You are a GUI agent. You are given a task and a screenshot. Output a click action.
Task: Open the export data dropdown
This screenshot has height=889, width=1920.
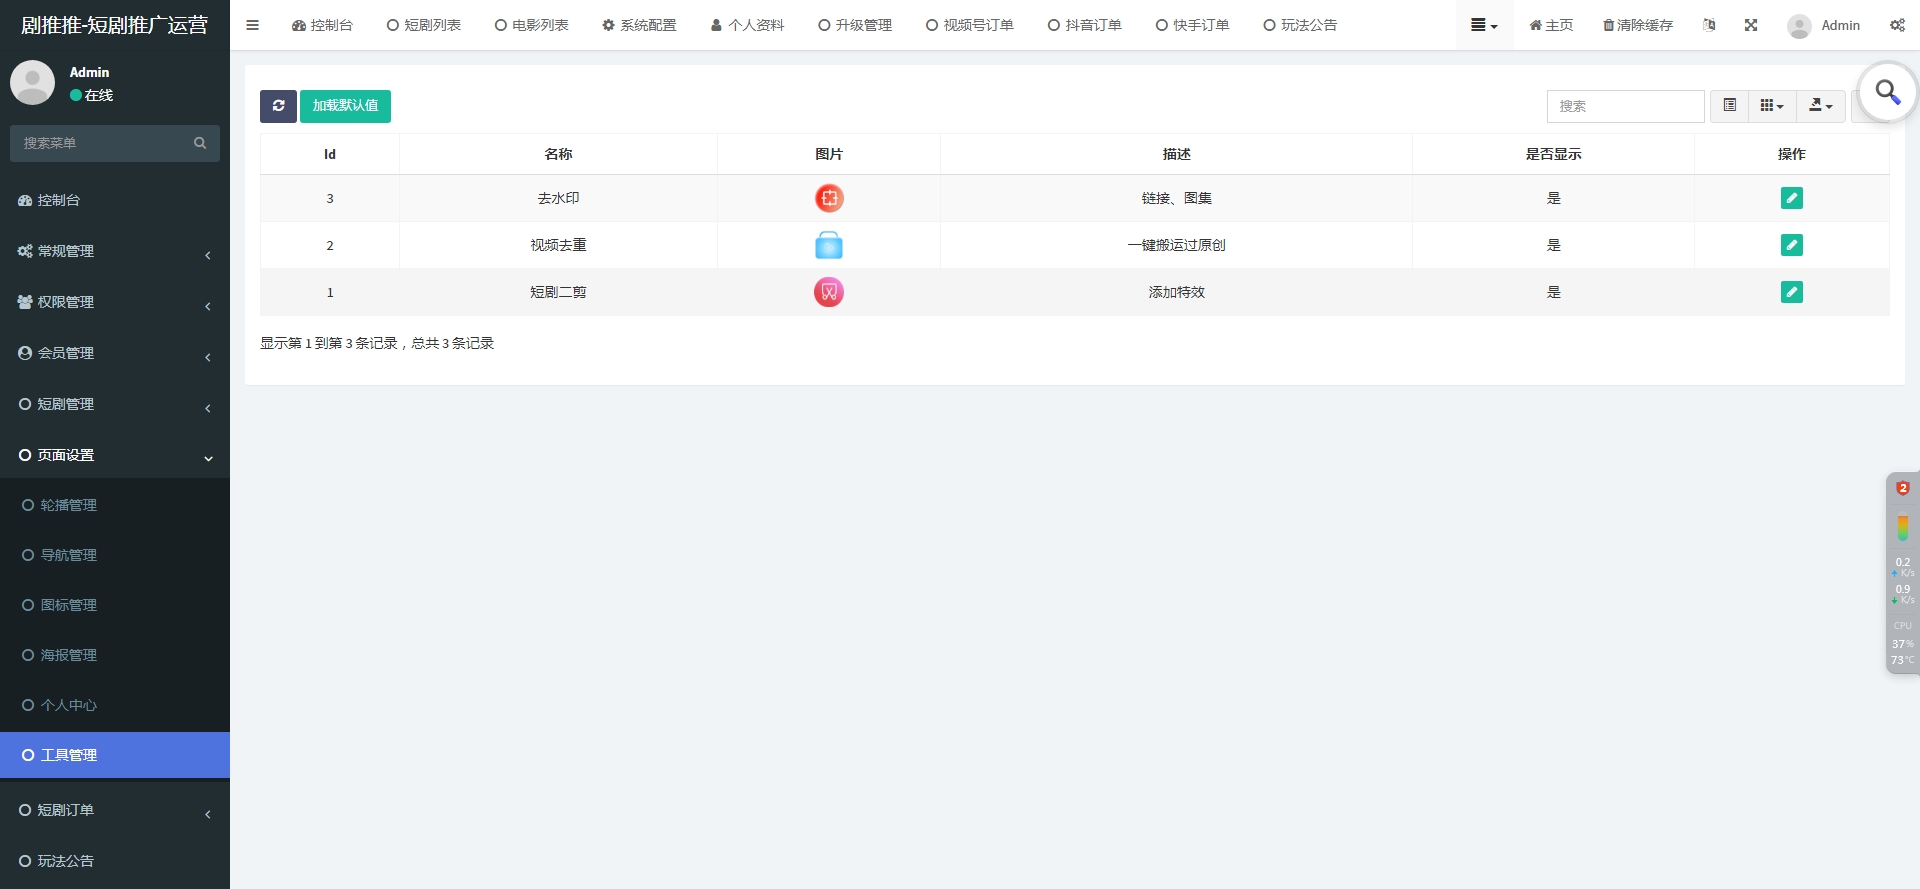click(x=1820, y=106)
